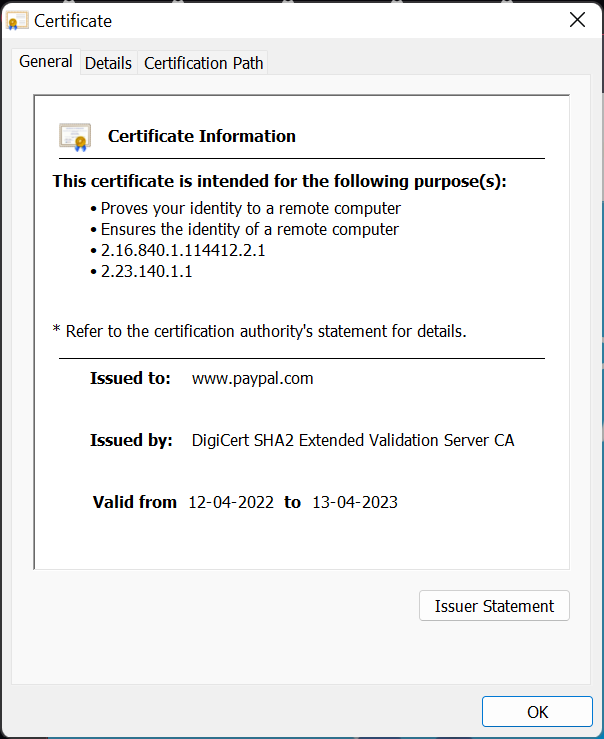The image size is (604, 739).
Task: Click the DigiCert SHA2 Extended Validation issuer text
Action: [353, 440]
